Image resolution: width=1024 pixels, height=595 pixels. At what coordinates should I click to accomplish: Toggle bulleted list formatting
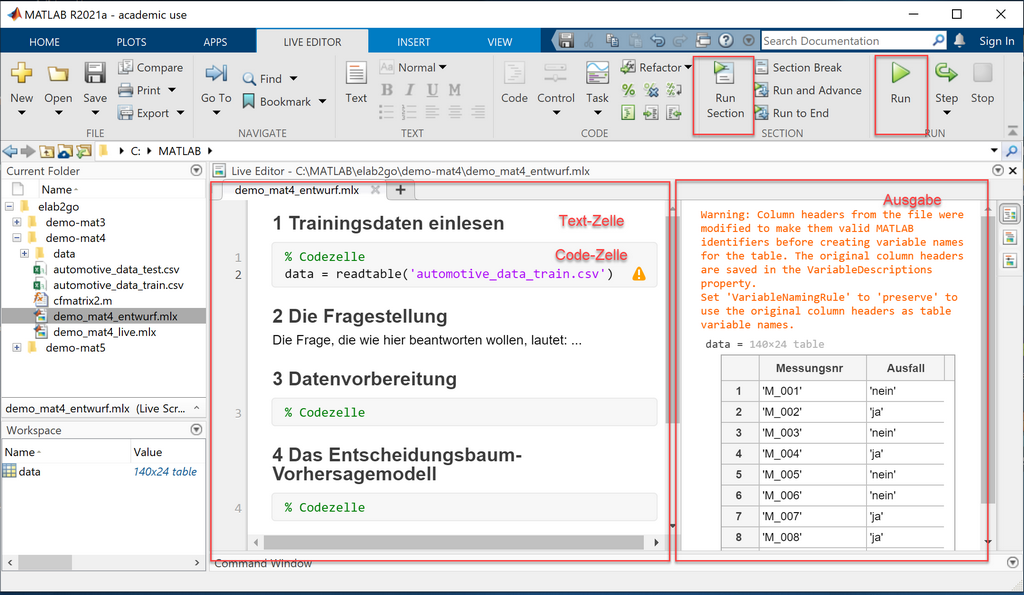(387, 112)
